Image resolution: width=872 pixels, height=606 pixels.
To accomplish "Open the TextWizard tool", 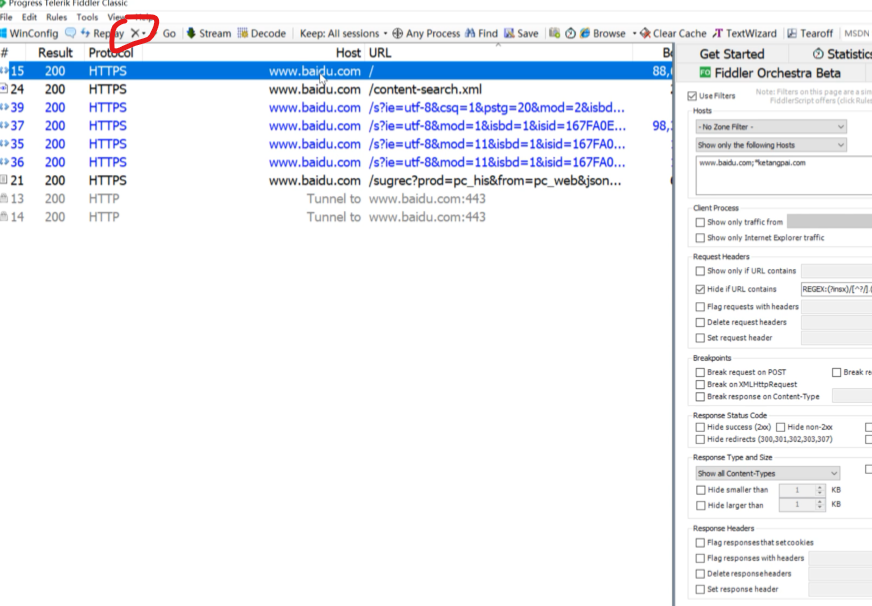I will (745, 33).
